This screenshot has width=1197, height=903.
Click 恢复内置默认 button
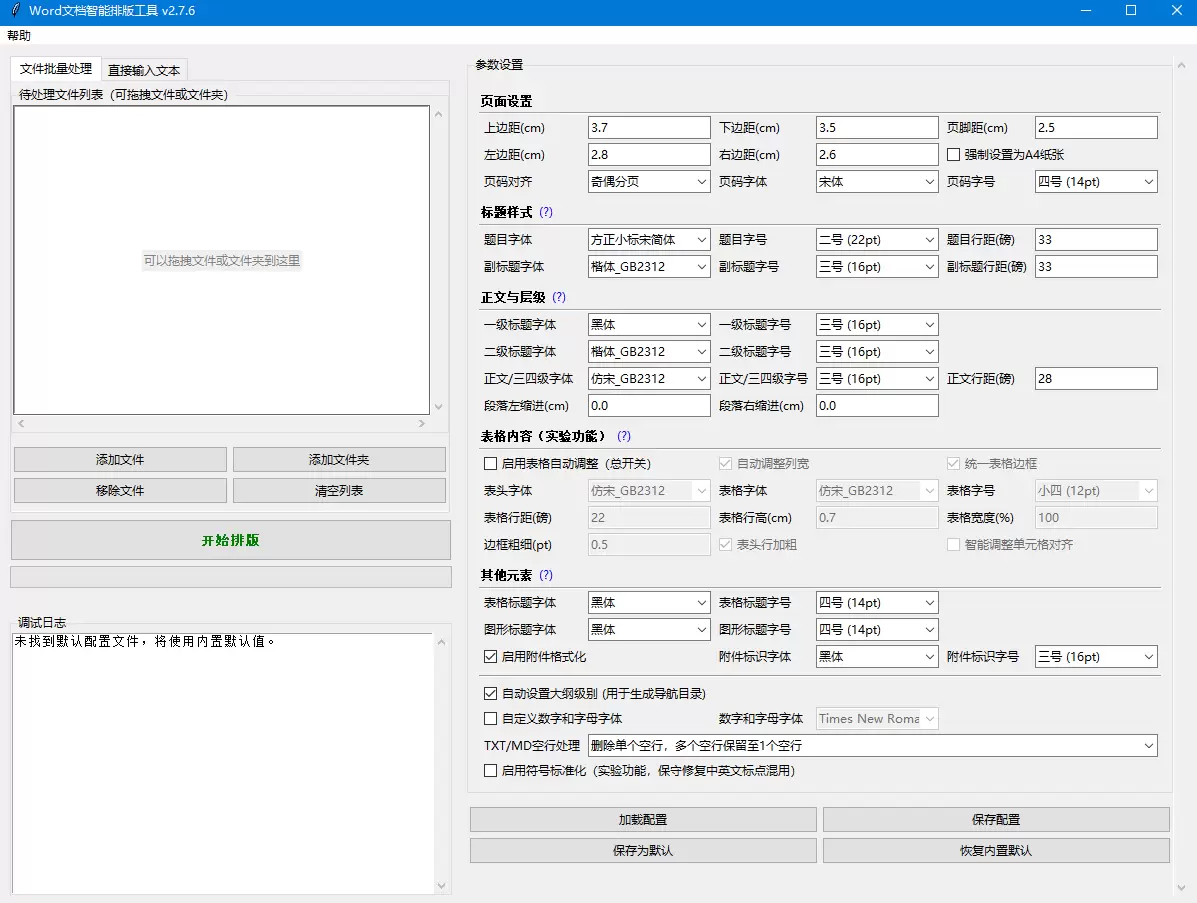tap(996, 850)
